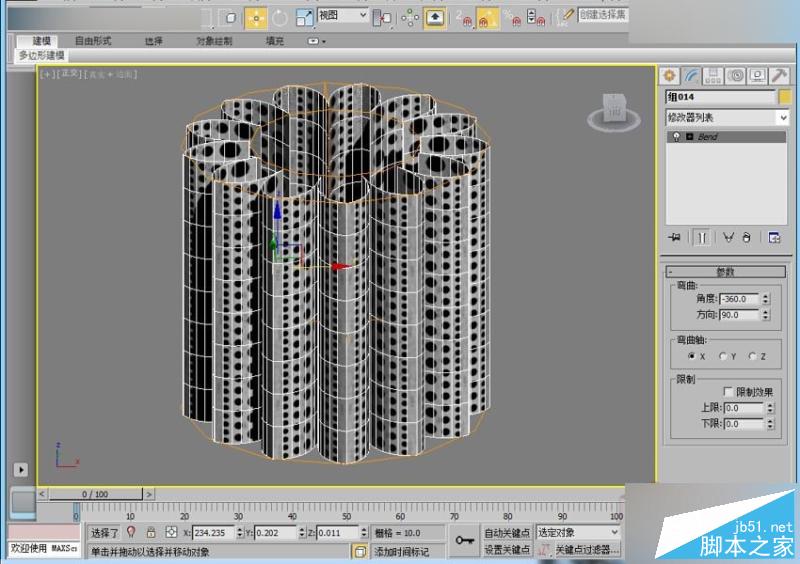Screen dimensions: 800x564
Task: Enable the 限制效果 checkbox
Action: click(x=727, y=392)
